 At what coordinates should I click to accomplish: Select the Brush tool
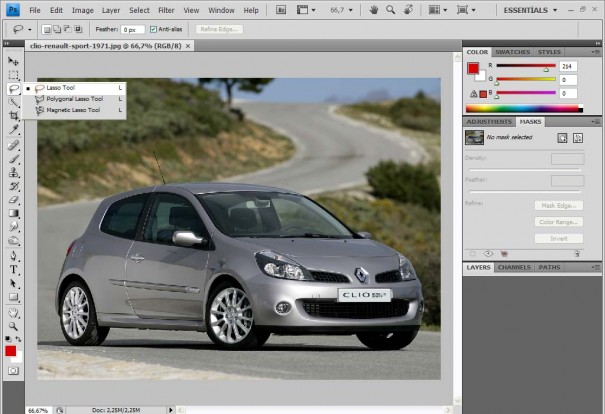(x=14, y=159)
